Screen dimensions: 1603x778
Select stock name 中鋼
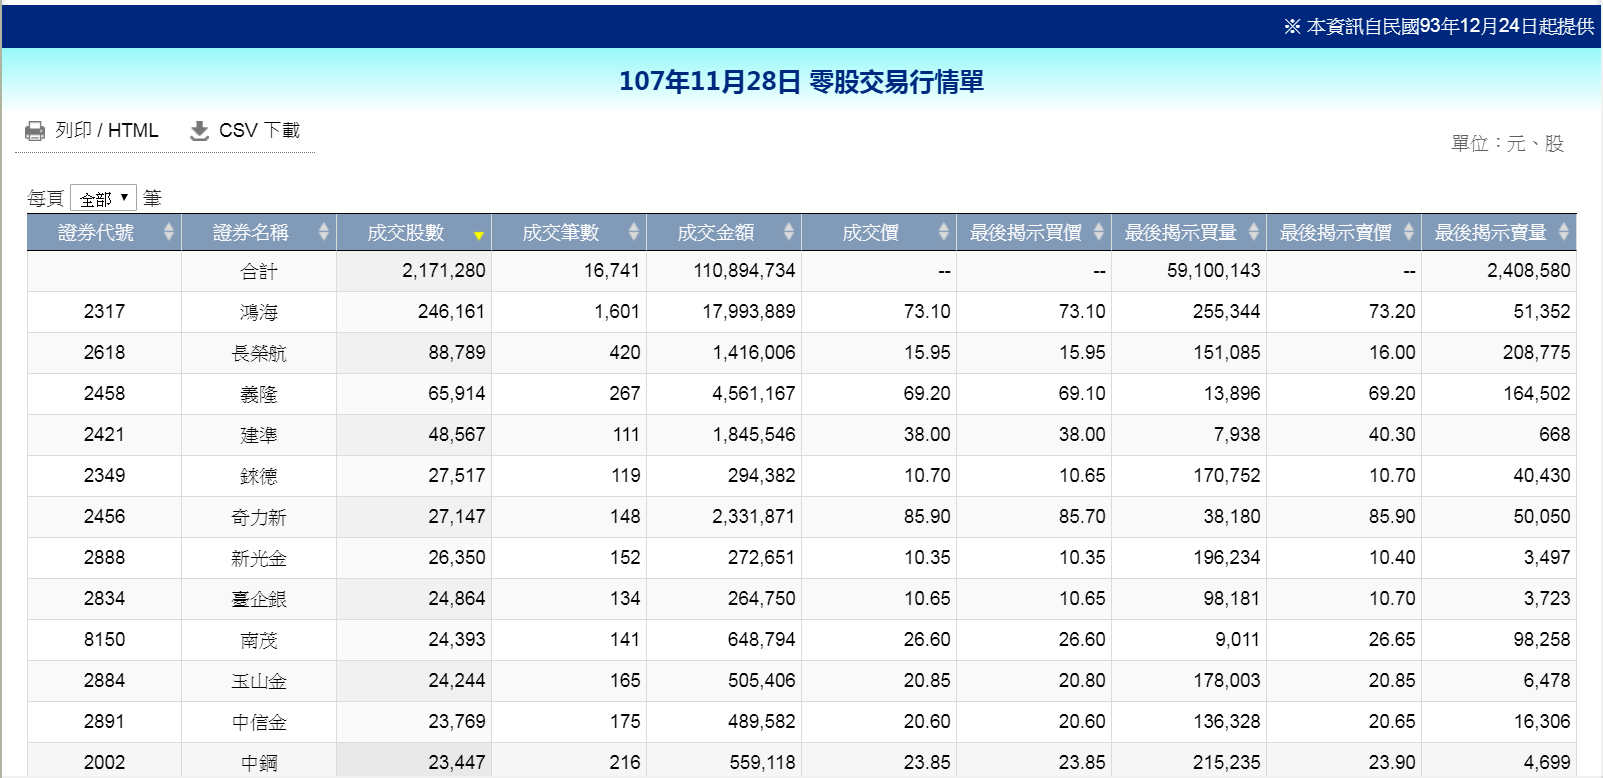(259, 763)
